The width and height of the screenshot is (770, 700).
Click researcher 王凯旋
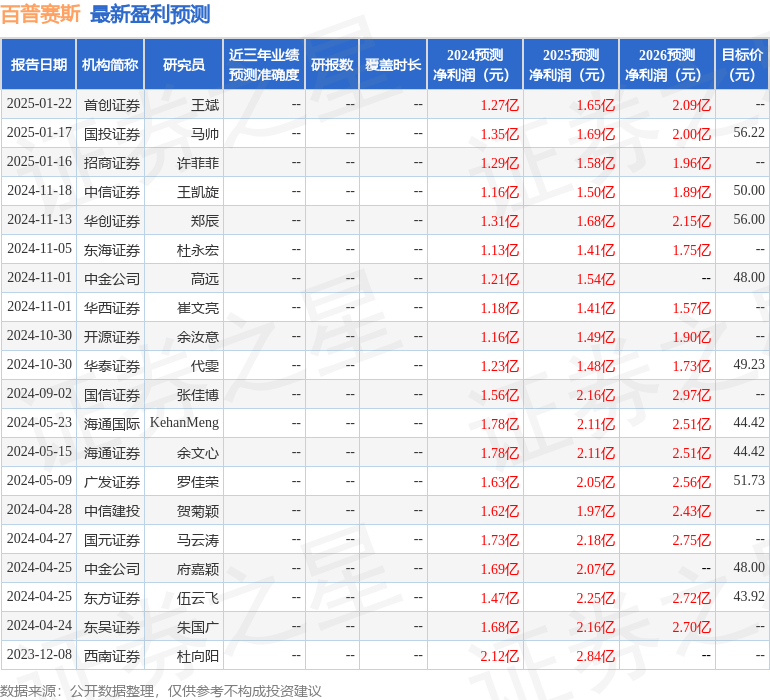(198, 192)
